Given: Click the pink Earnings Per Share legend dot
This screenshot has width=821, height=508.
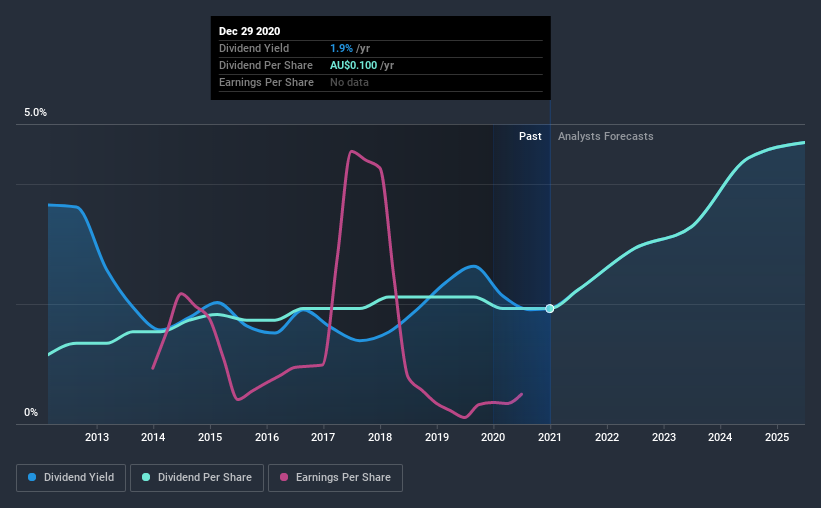Looking at the screenshot, I should coord(284,477).
